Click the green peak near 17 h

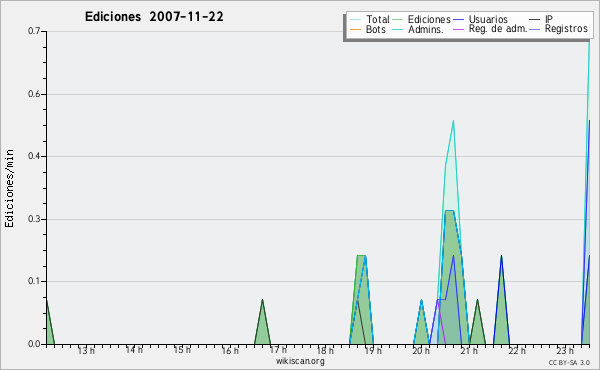262,325
